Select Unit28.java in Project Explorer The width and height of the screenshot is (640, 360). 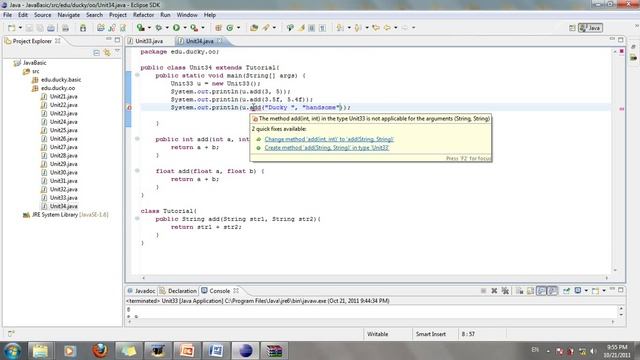(x=63, y=156)
